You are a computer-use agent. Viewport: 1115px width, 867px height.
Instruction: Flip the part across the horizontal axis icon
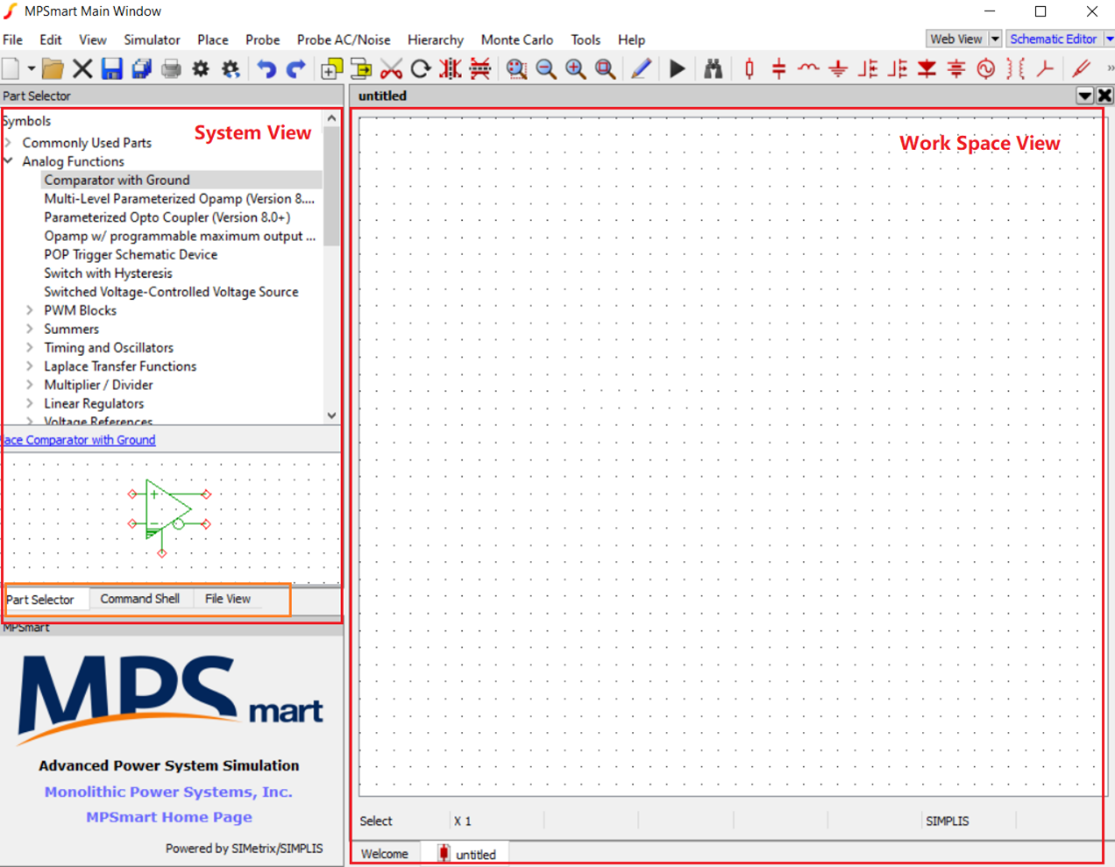tap(481, 69)
